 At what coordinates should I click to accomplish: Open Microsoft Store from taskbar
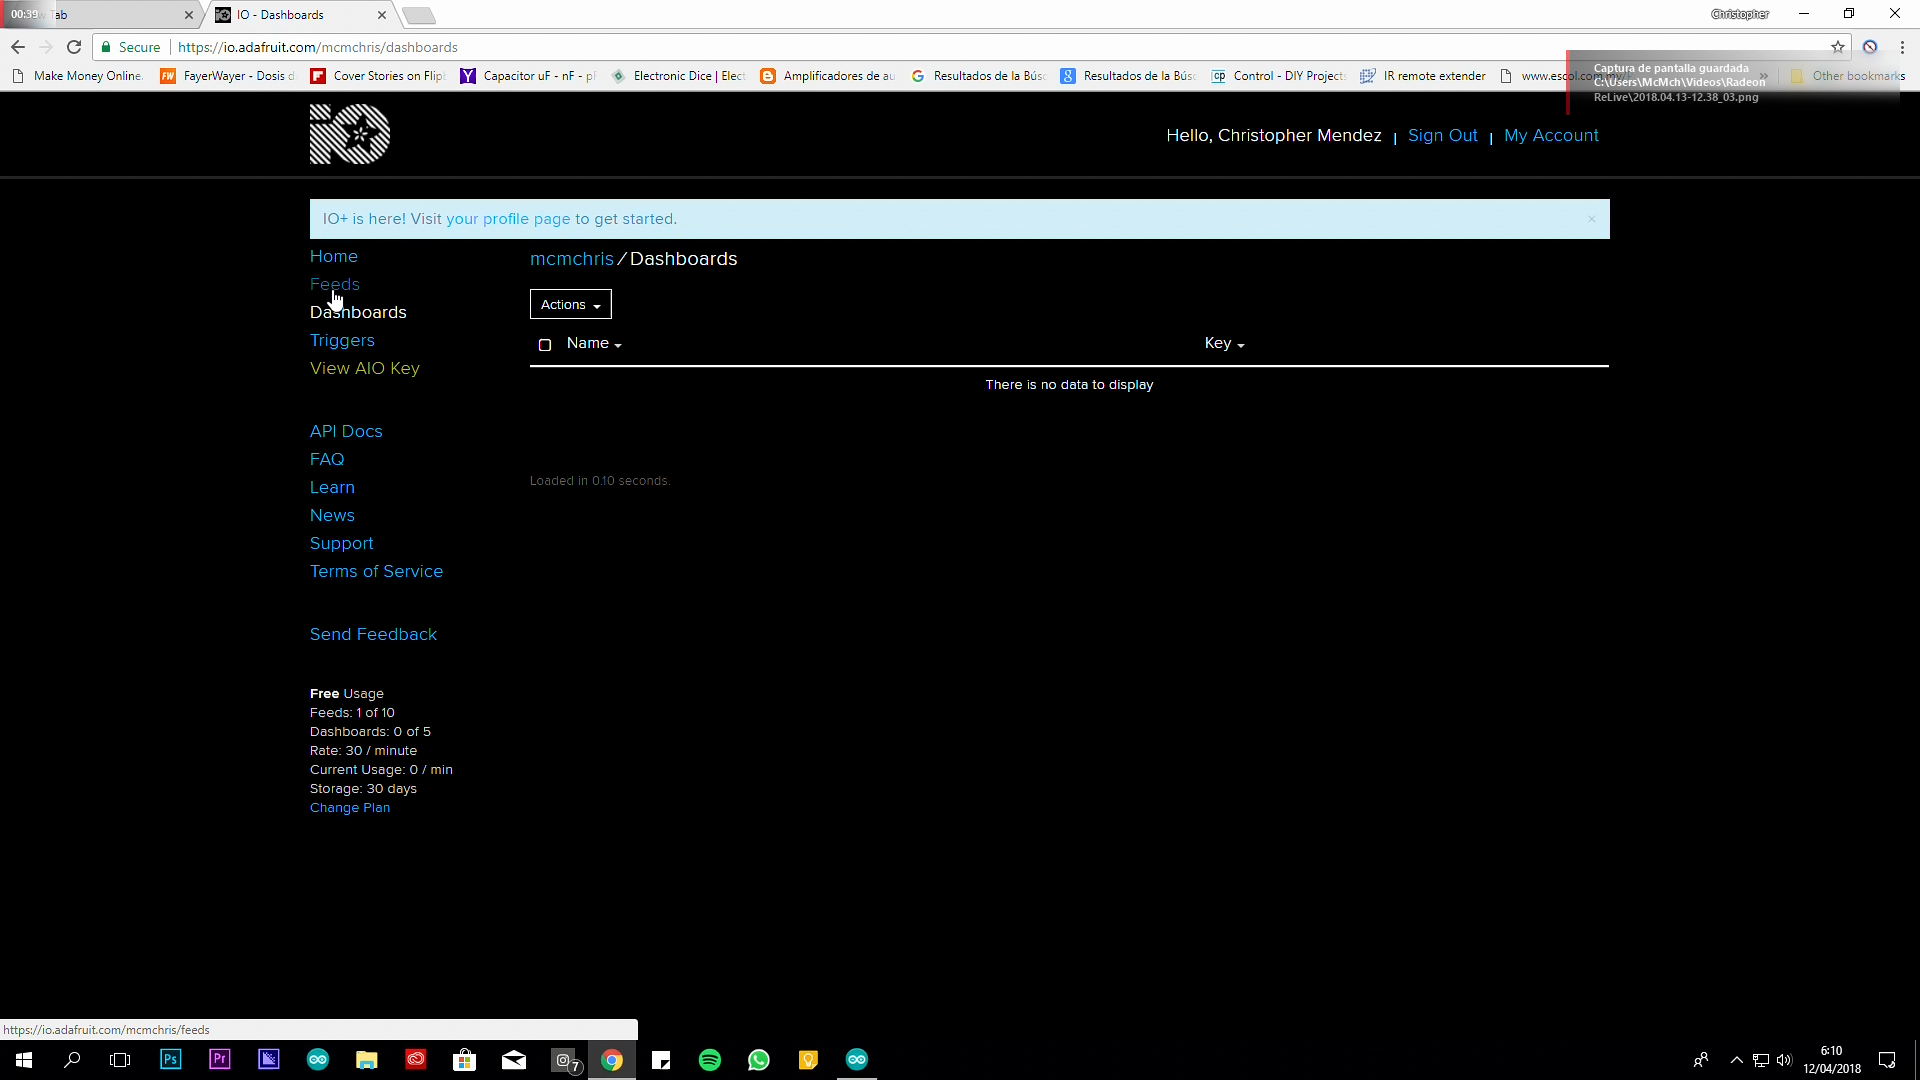(x=465, y=1060)
